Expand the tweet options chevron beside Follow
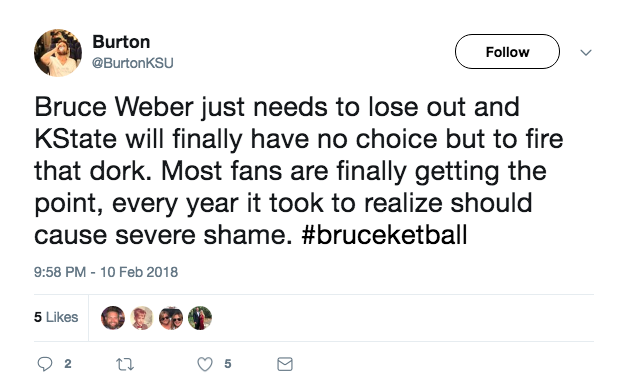Viewport: 630px width, 382px height. pyautogui.click(x=586, y=53)
